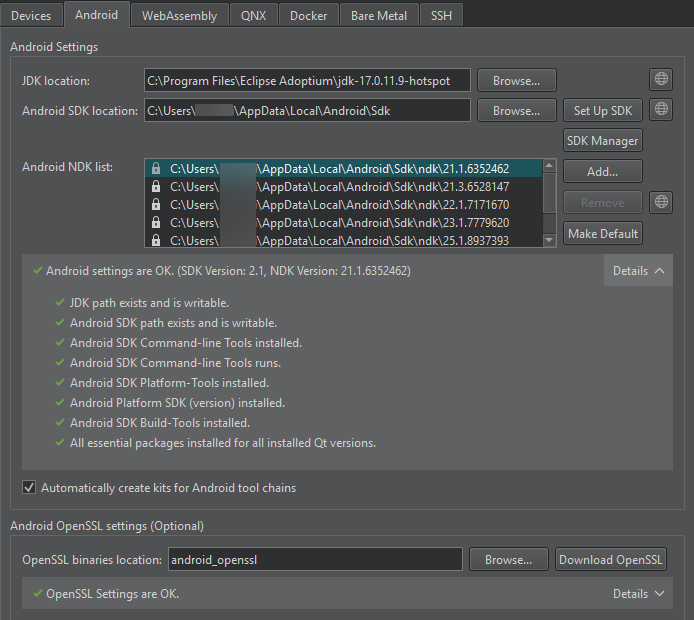Click the OpenSSL binaries location field
The width and height of the screenshot is (694, 620).
tap(314, 560)
